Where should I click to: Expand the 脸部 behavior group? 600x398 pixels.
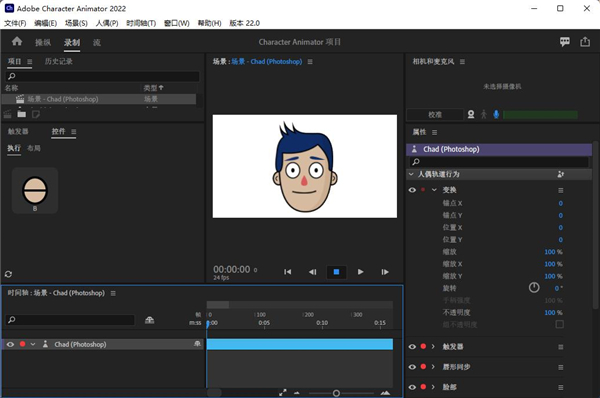pos(433,387)
